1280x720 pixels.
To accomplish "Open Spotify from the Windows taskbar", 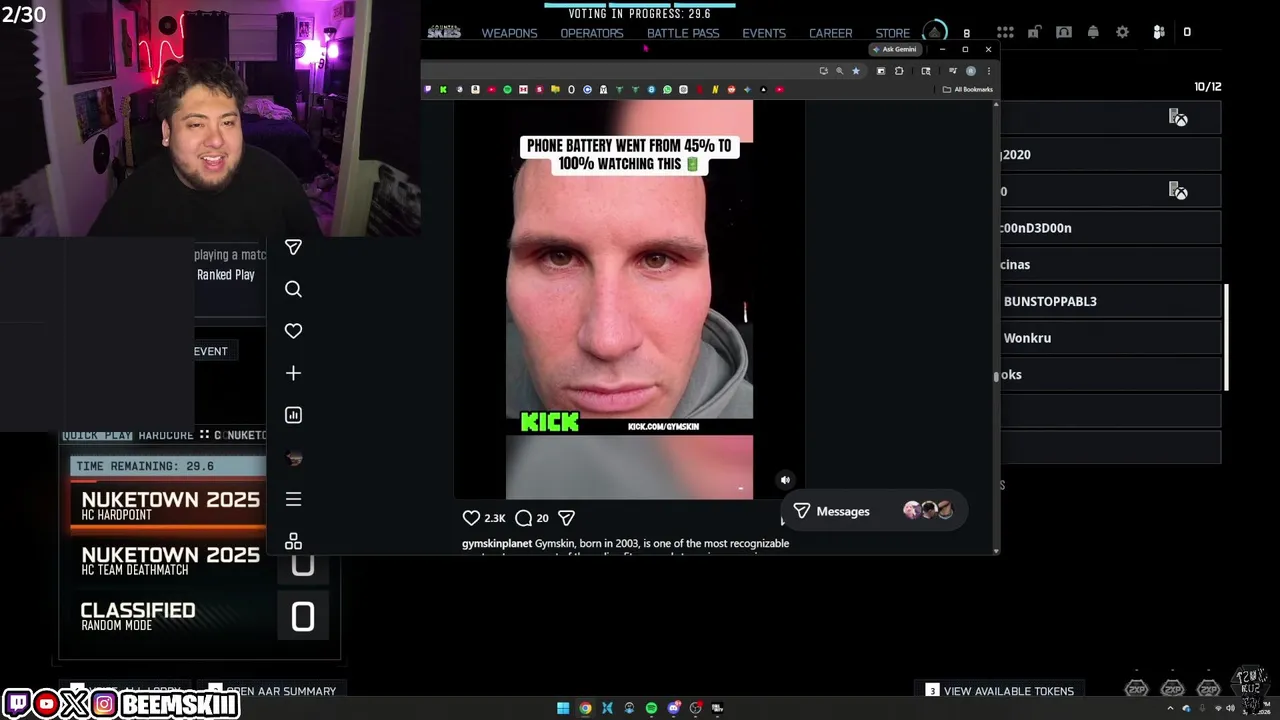I will [x=651, y=708].
